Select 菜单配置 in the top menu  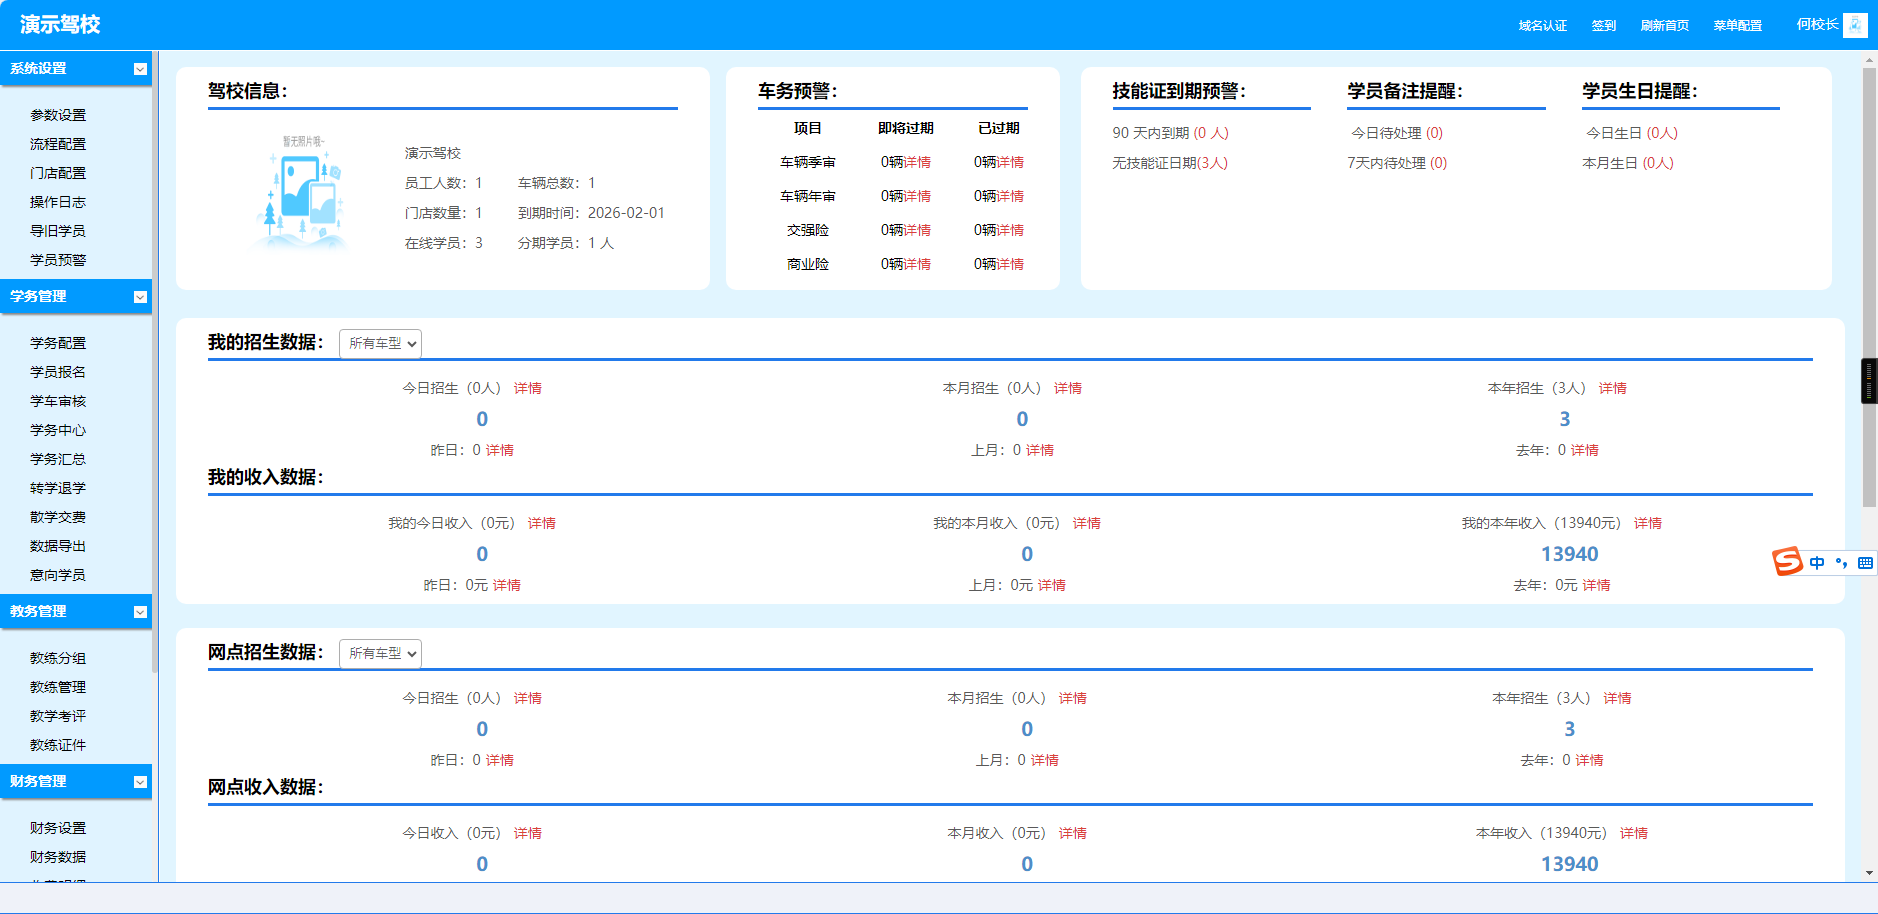1737,25
